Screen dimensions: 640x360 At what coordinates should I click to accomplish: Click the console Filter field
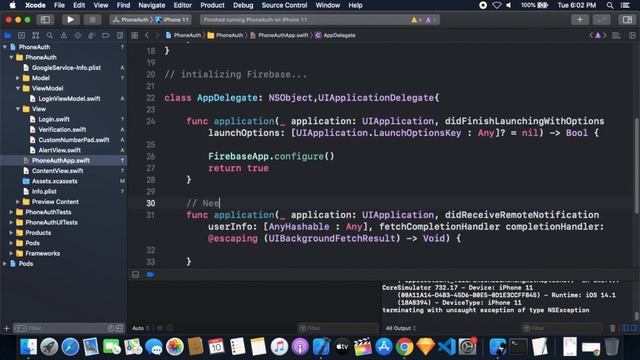(x=562, y=328)
